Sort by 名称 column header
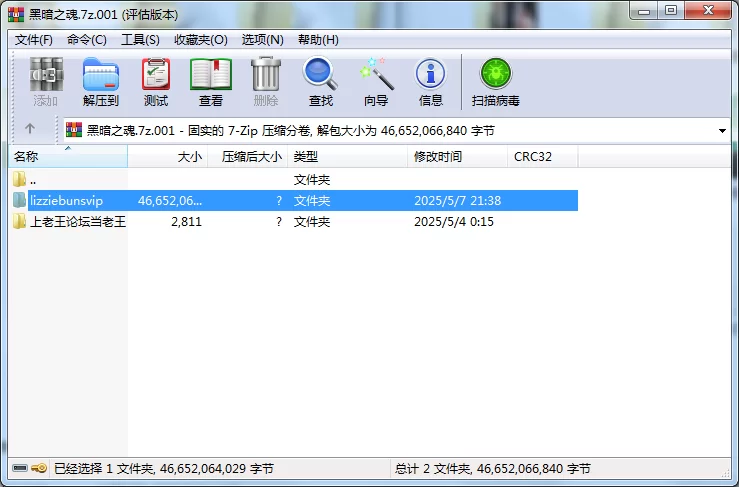Screen dimensions: 739x487 pos(68,157)
